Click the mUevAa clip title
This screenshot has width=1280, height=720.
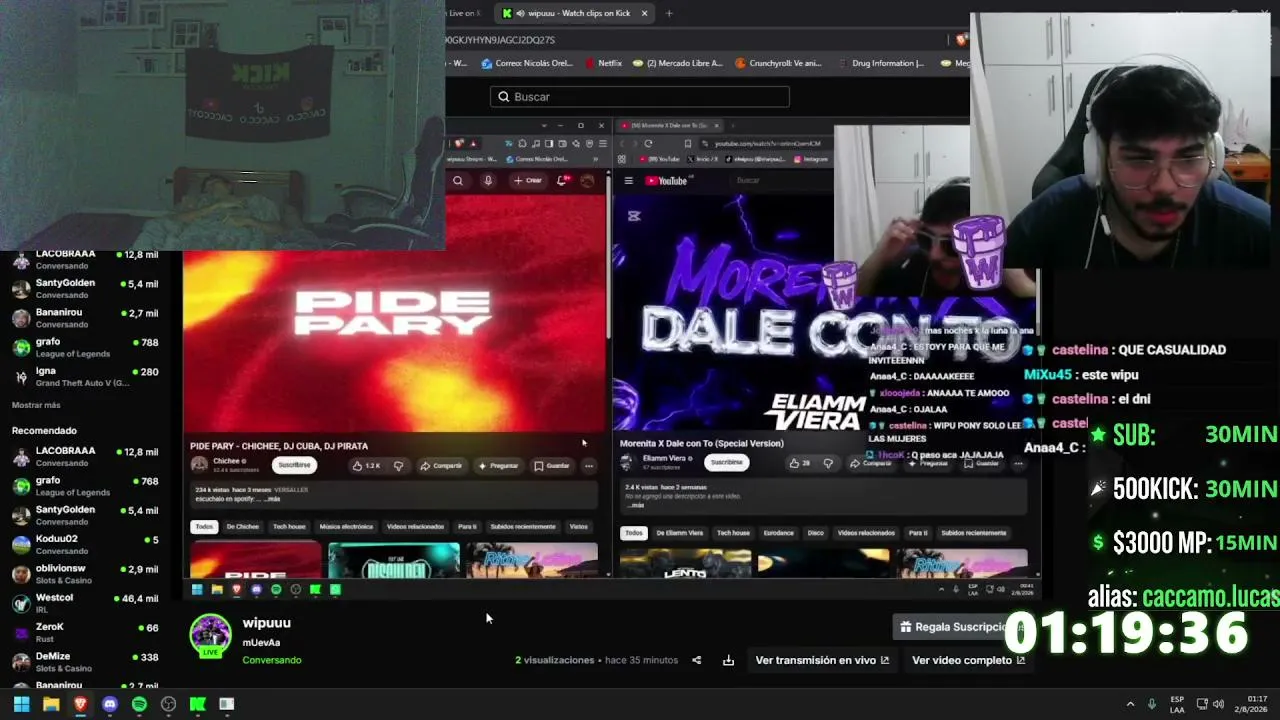point(261,643)
